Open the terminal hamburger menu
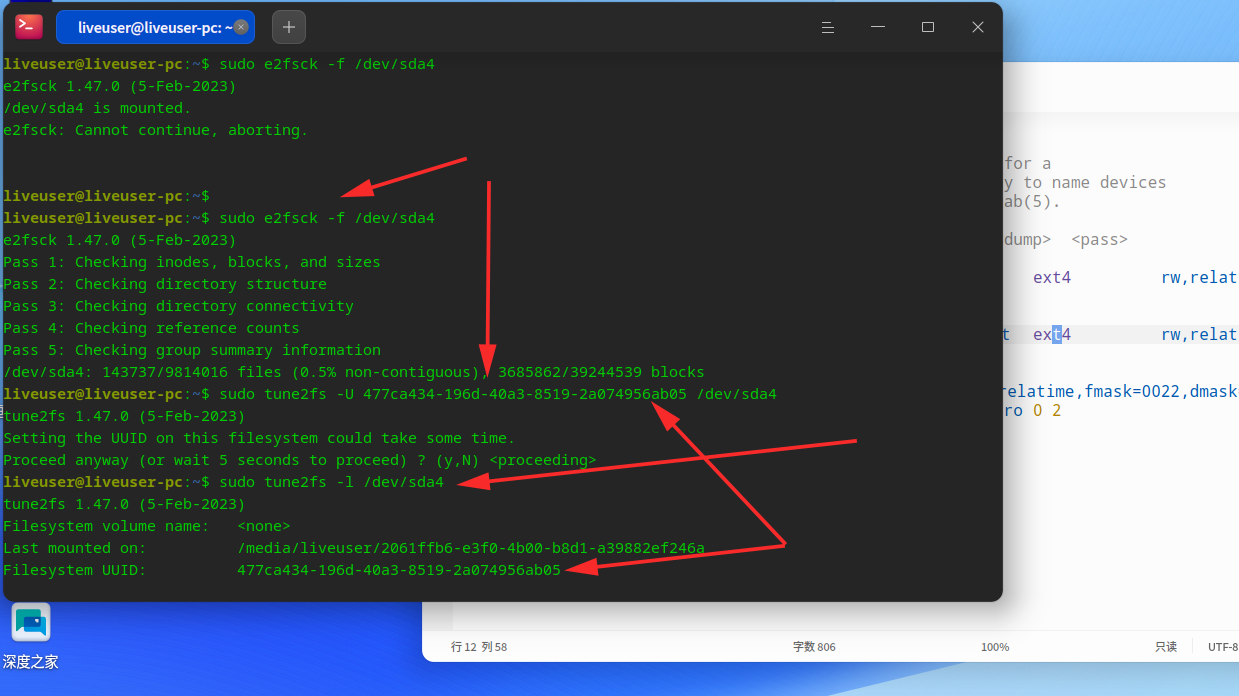 coord(828,27)
